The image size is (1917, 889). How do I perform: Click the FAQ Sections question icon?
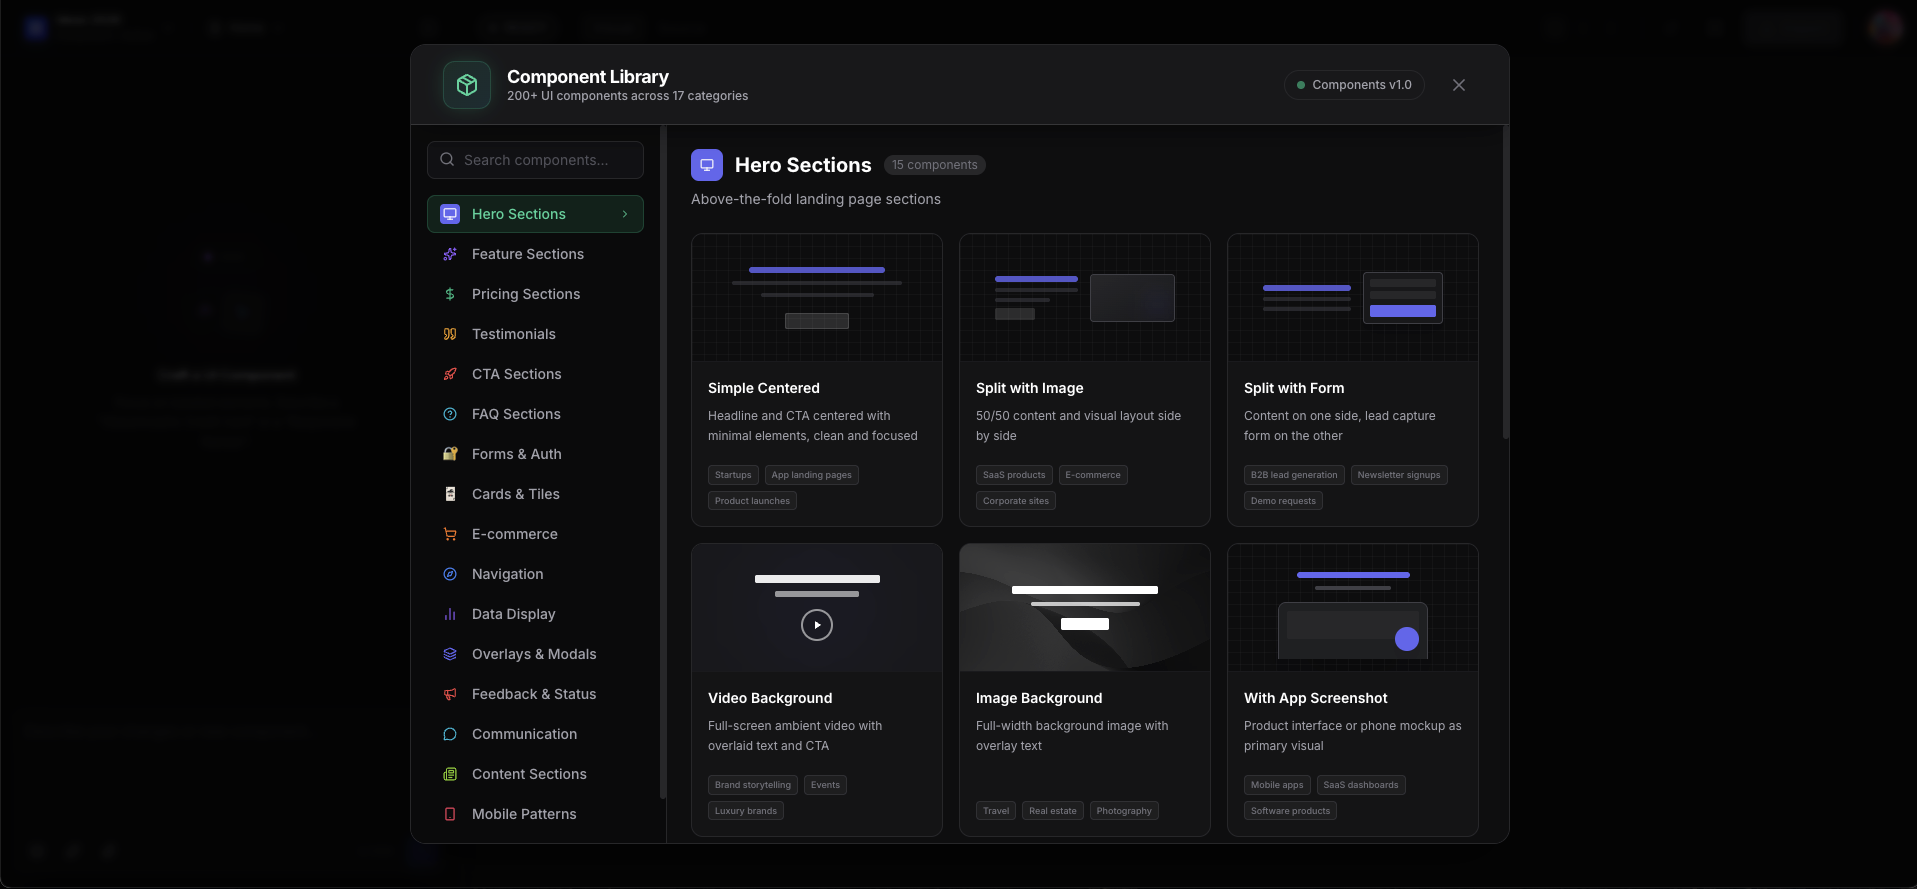click(450, 414)
